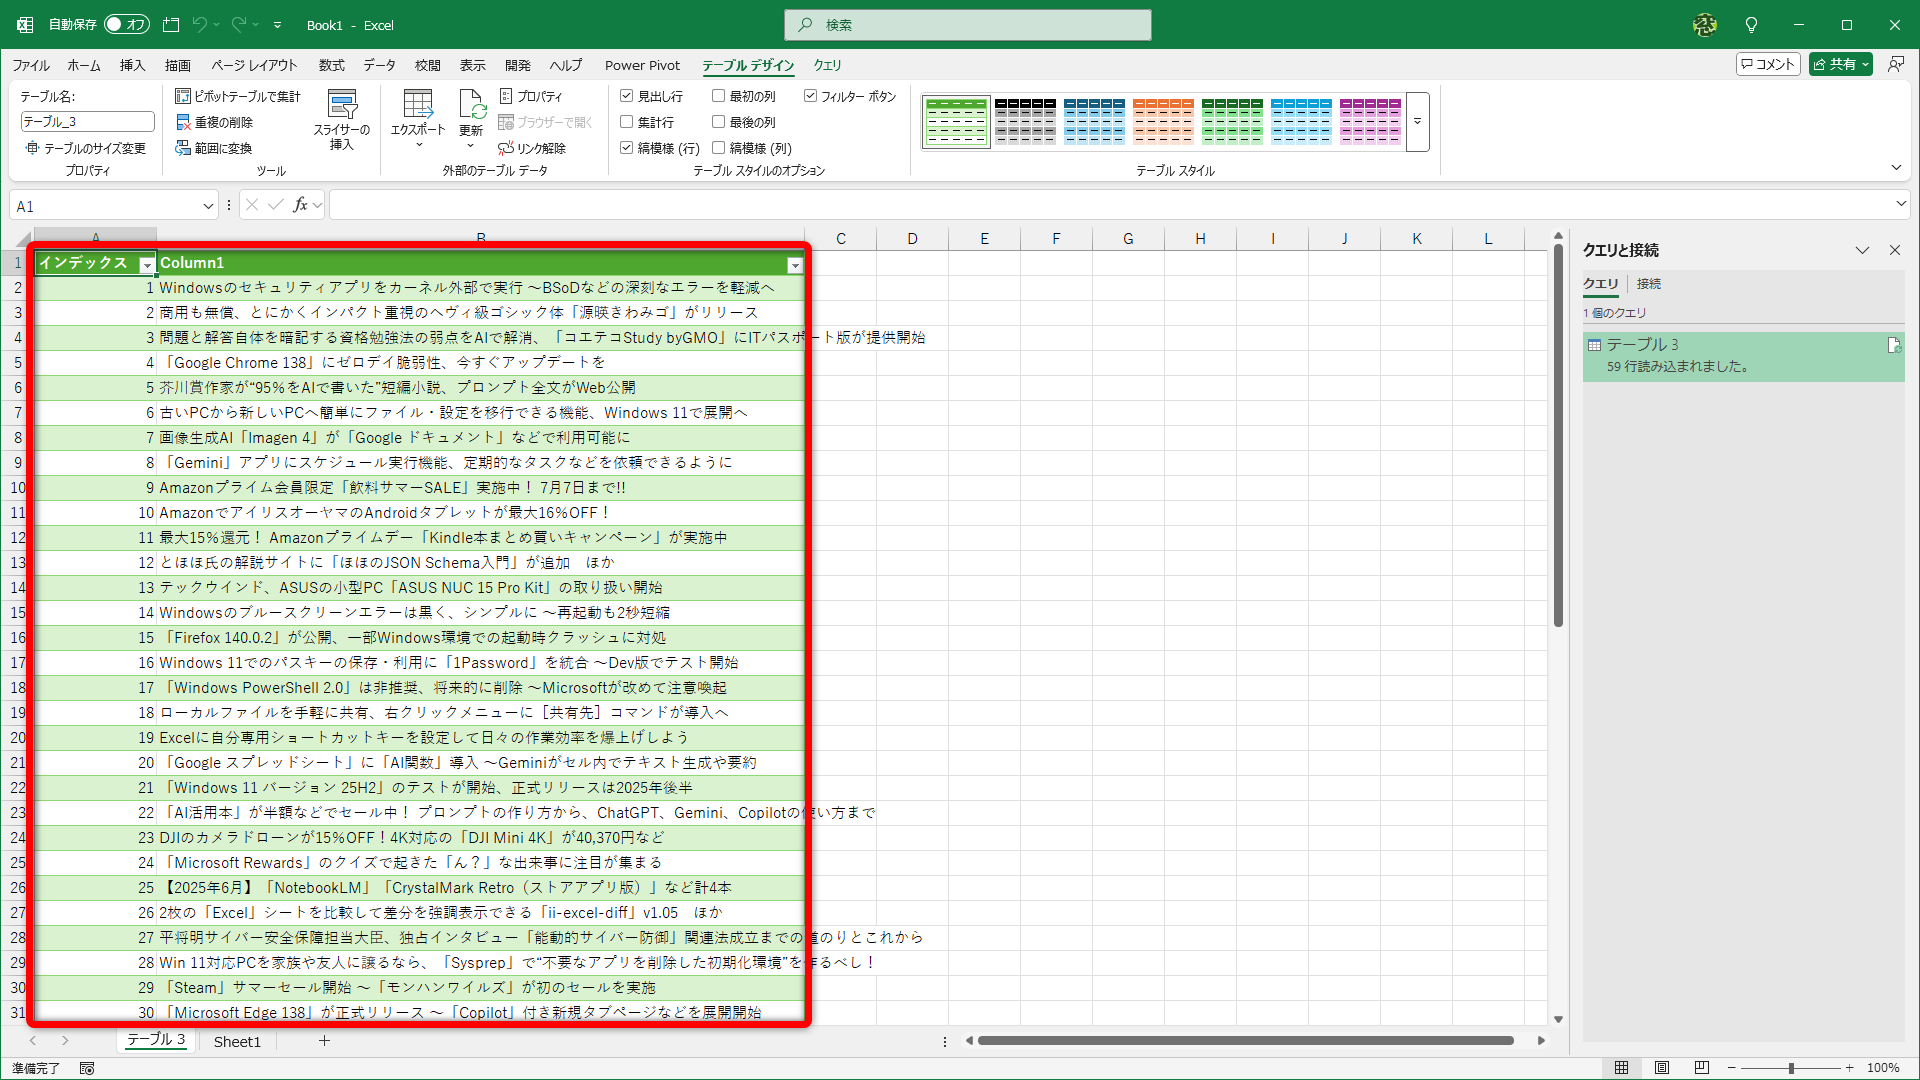The width and height of the screenshot is (1920, 1080).
Task: Enable the 集計行 checkbox
Action: click(x=627, y=122)
